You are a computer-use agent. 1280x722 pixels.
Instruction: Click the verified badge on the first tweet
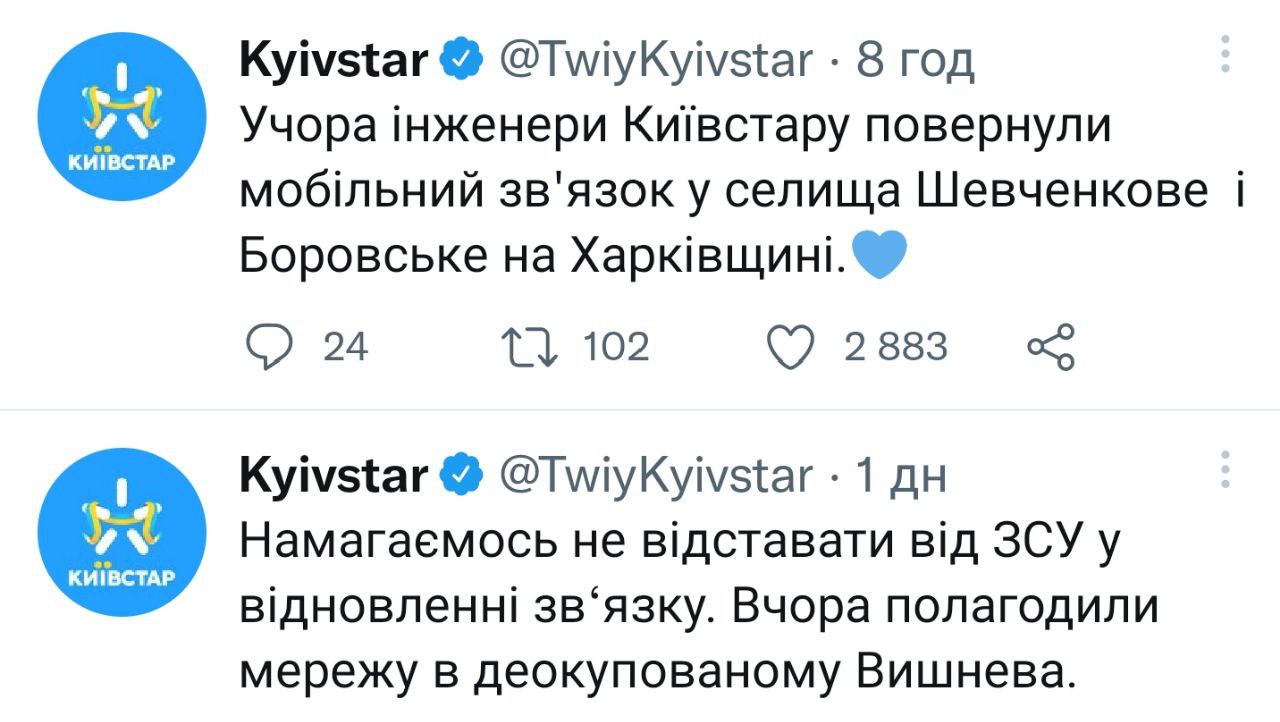pyautogui.click(x=458, y=62)
